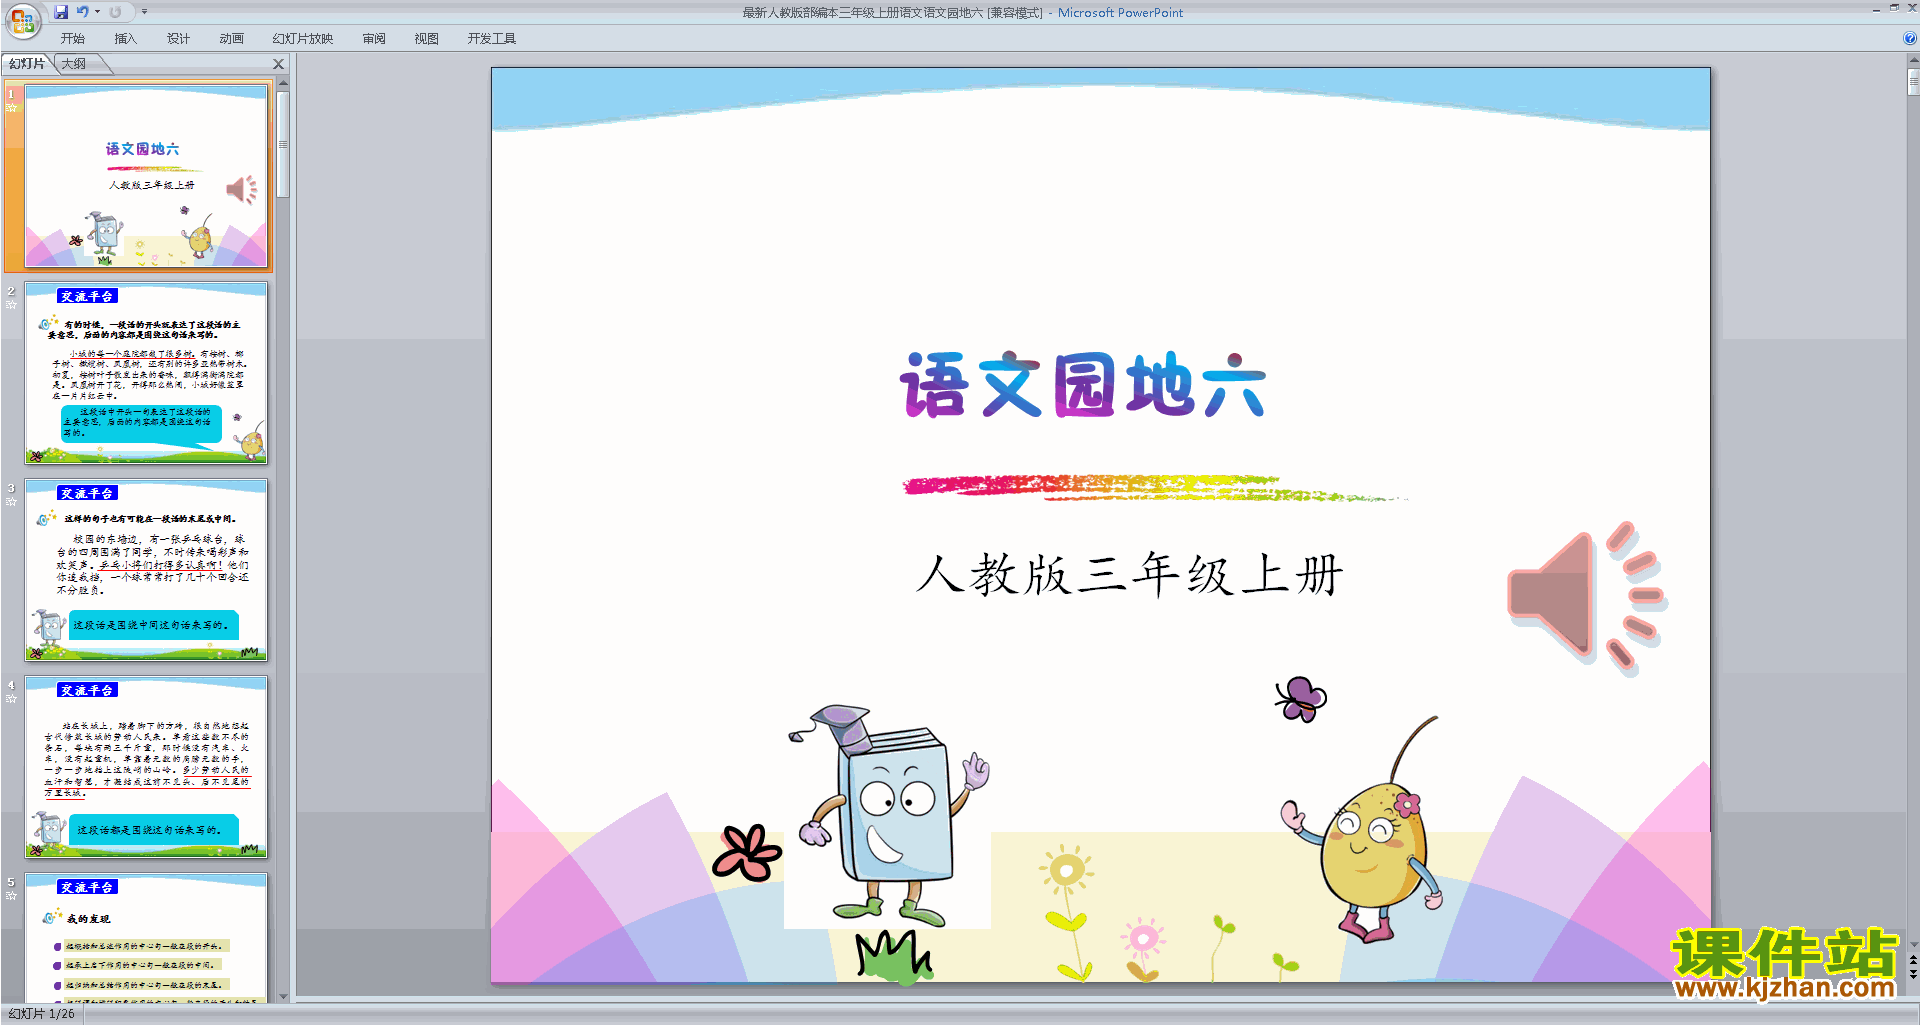Open the 审阅 ribbon tab
This screenshot has height=1025, width=1920.
click(374, 39)
